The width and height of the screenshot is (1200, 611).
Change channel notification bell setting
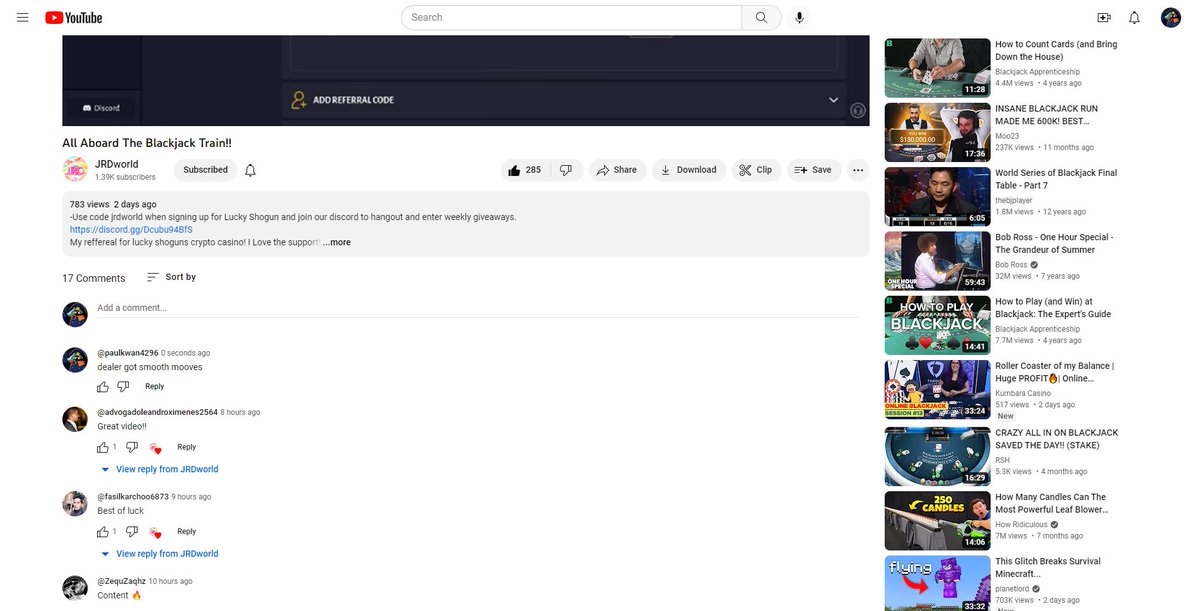click(250, 170)
